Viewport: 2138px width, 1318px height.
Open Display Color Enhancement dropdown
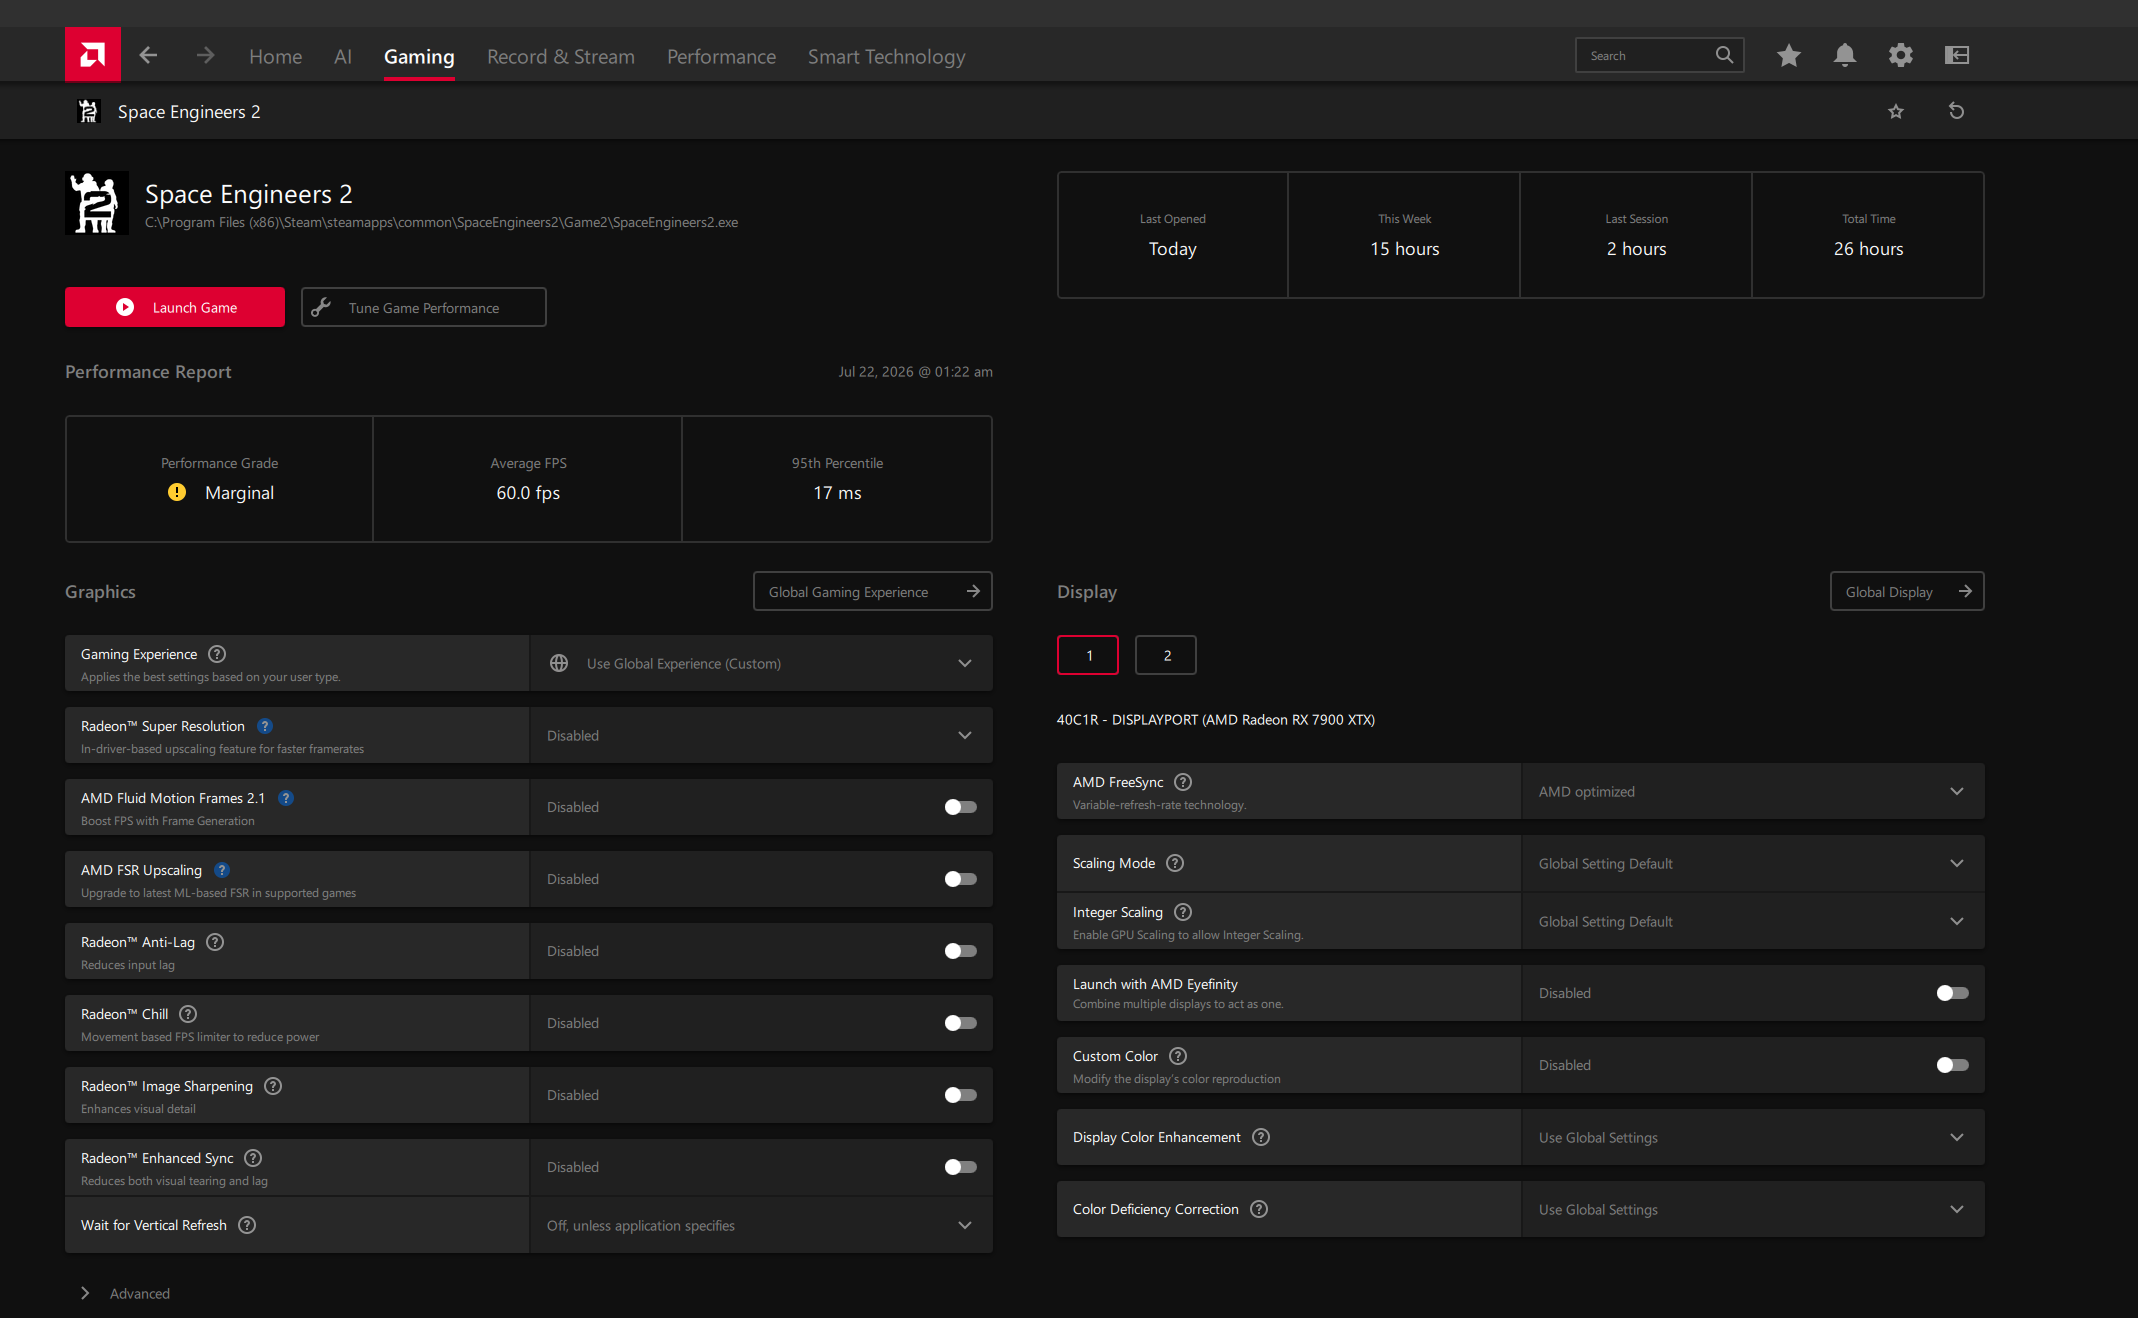click(1753, 1137)
